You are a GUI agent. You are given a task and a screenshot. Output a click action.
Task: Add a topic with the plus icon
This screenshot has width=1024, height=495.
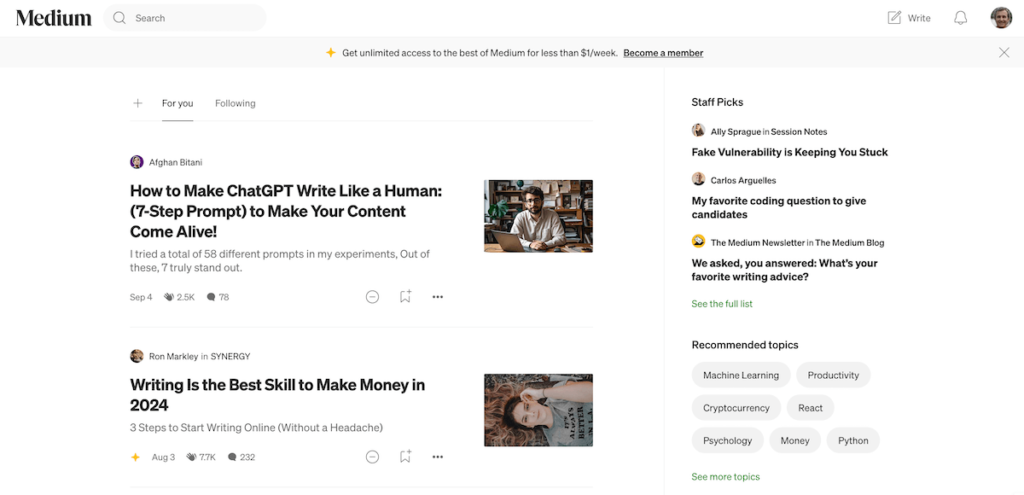(x=138, y=103)
